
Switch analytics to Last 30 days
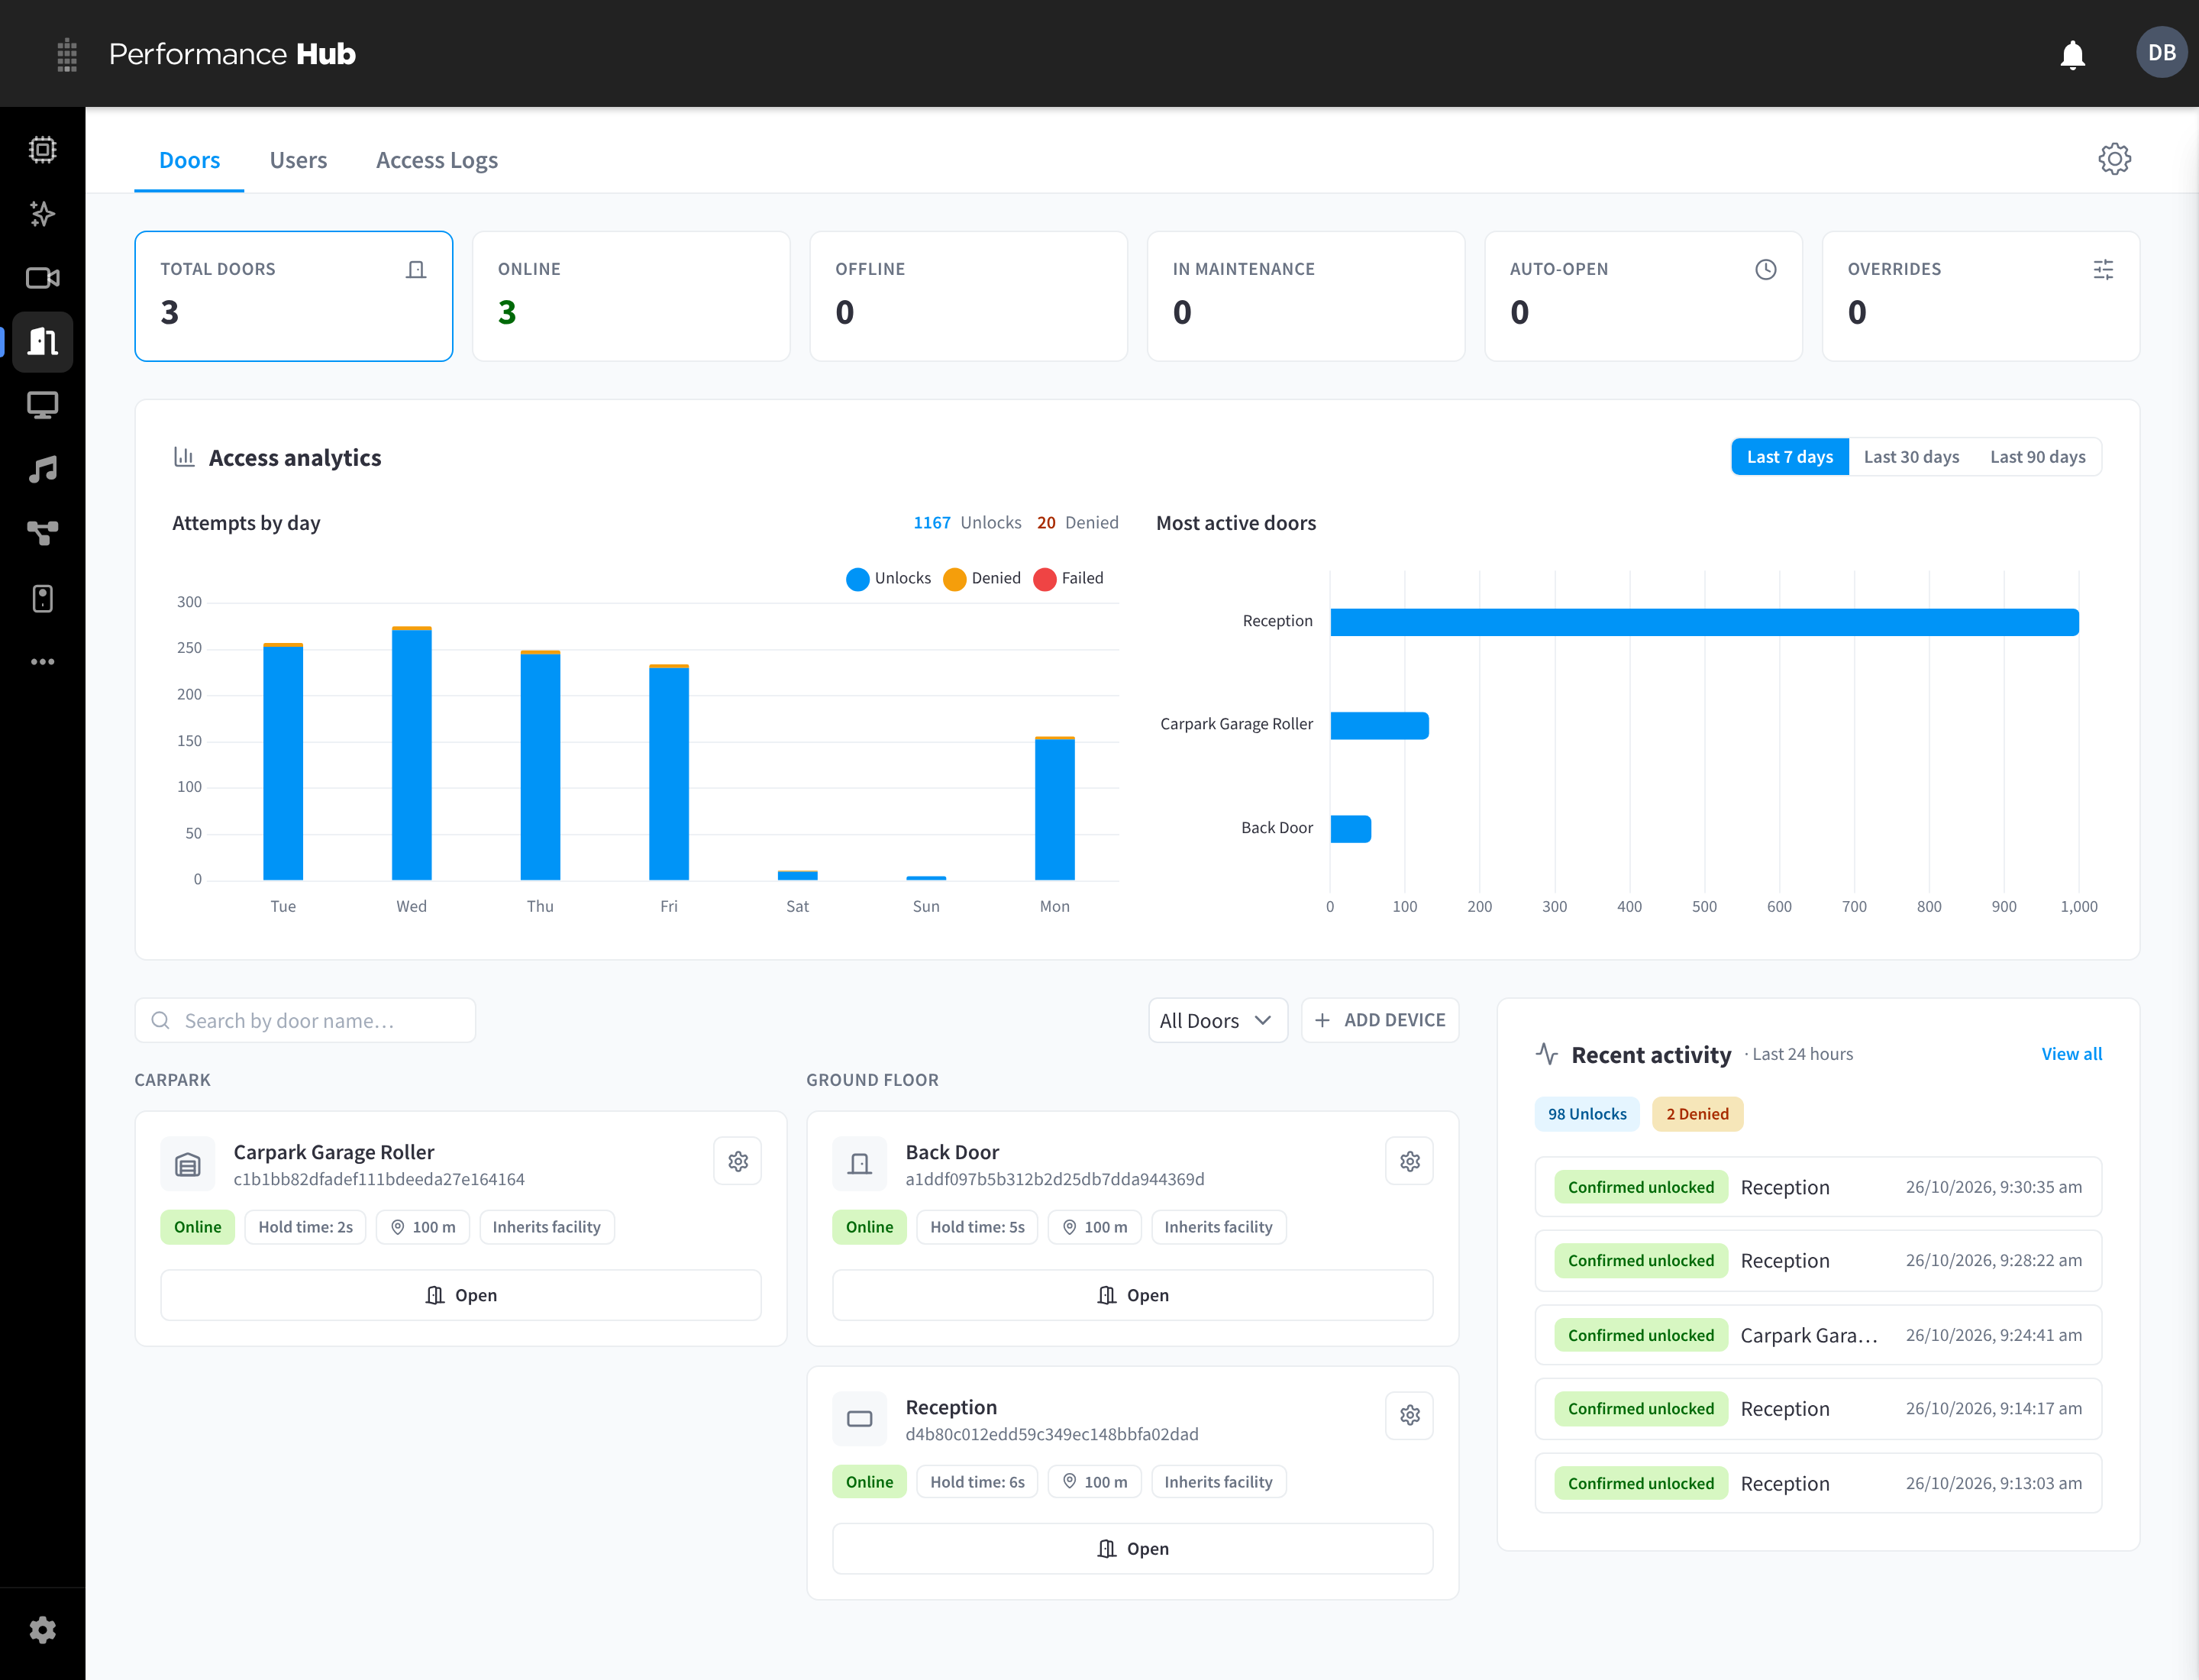pyautogui.click(x=1911, y=457)
